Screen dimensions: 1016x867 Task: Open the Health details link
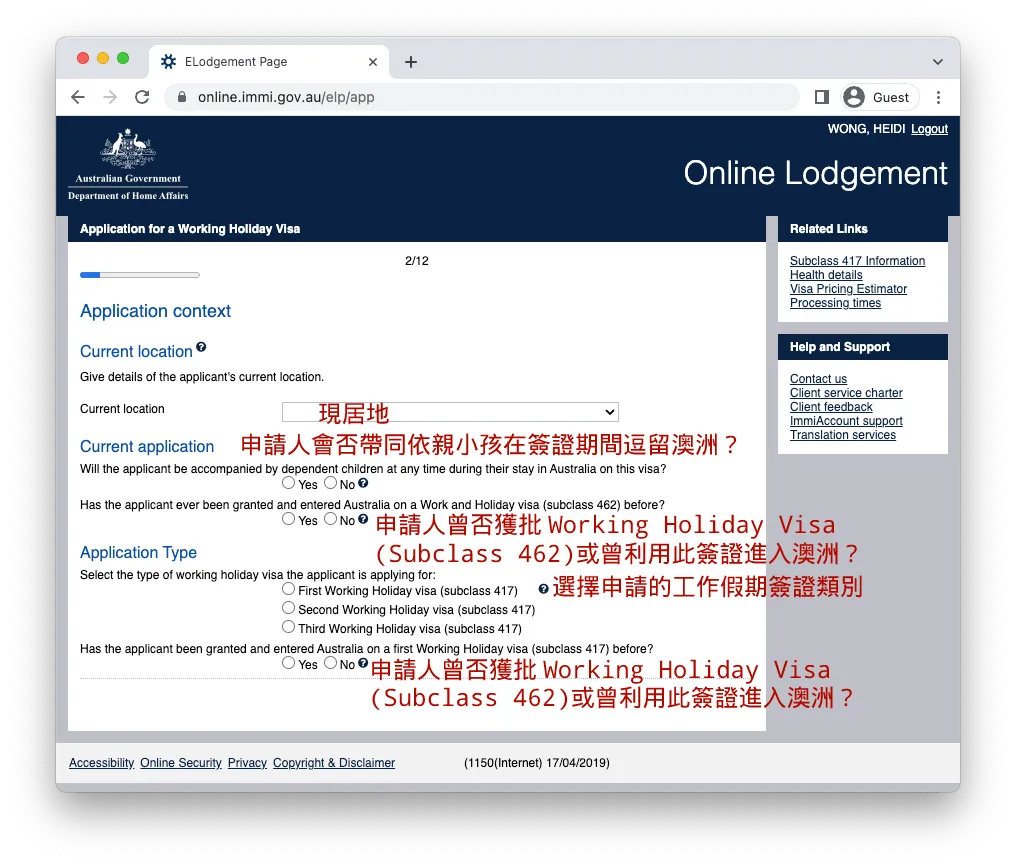click(826, 275)
